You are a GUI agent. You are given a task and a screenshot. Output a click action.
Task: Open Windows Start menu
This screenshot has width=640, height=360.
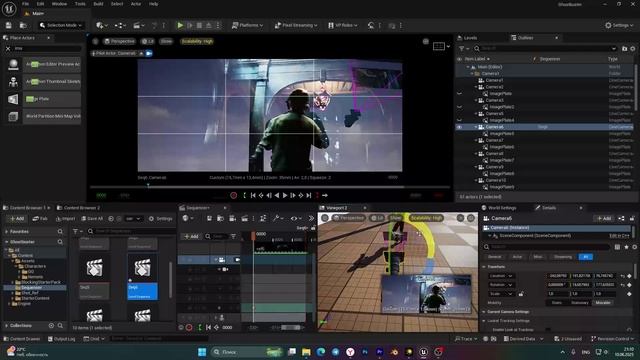click(202, 352)
